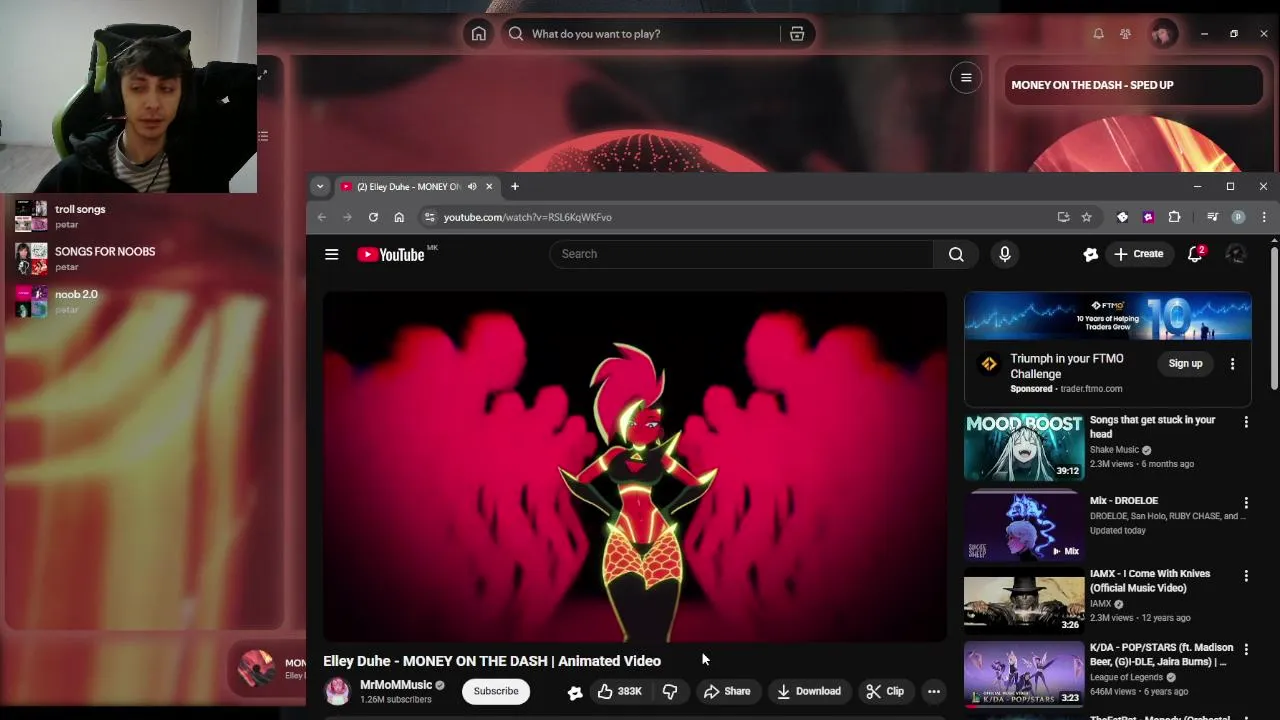Image resolution: width=1280 pixels, height=720 pixels.
Task: Focus the YouTube search field
Action: (741, 254)
